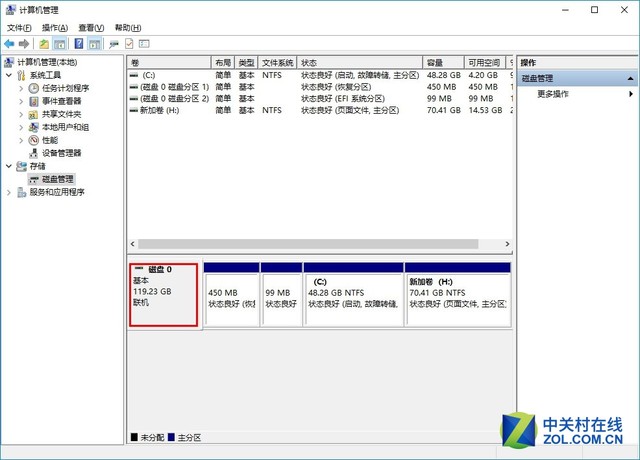The image size is (640, 460).
Task: Select 事件查看器 in the tree
Action: point(62,101)
